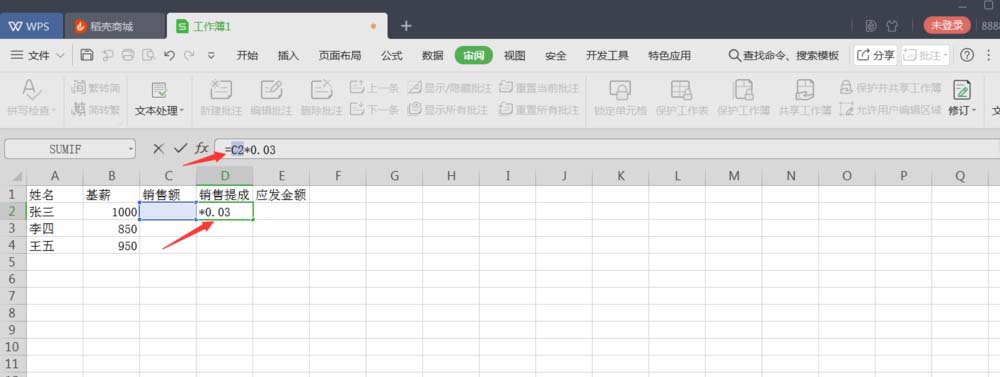Click the 编辑批注 icon
The height and width of the screenshot is (377, 1000).
[x=271, y=89]
